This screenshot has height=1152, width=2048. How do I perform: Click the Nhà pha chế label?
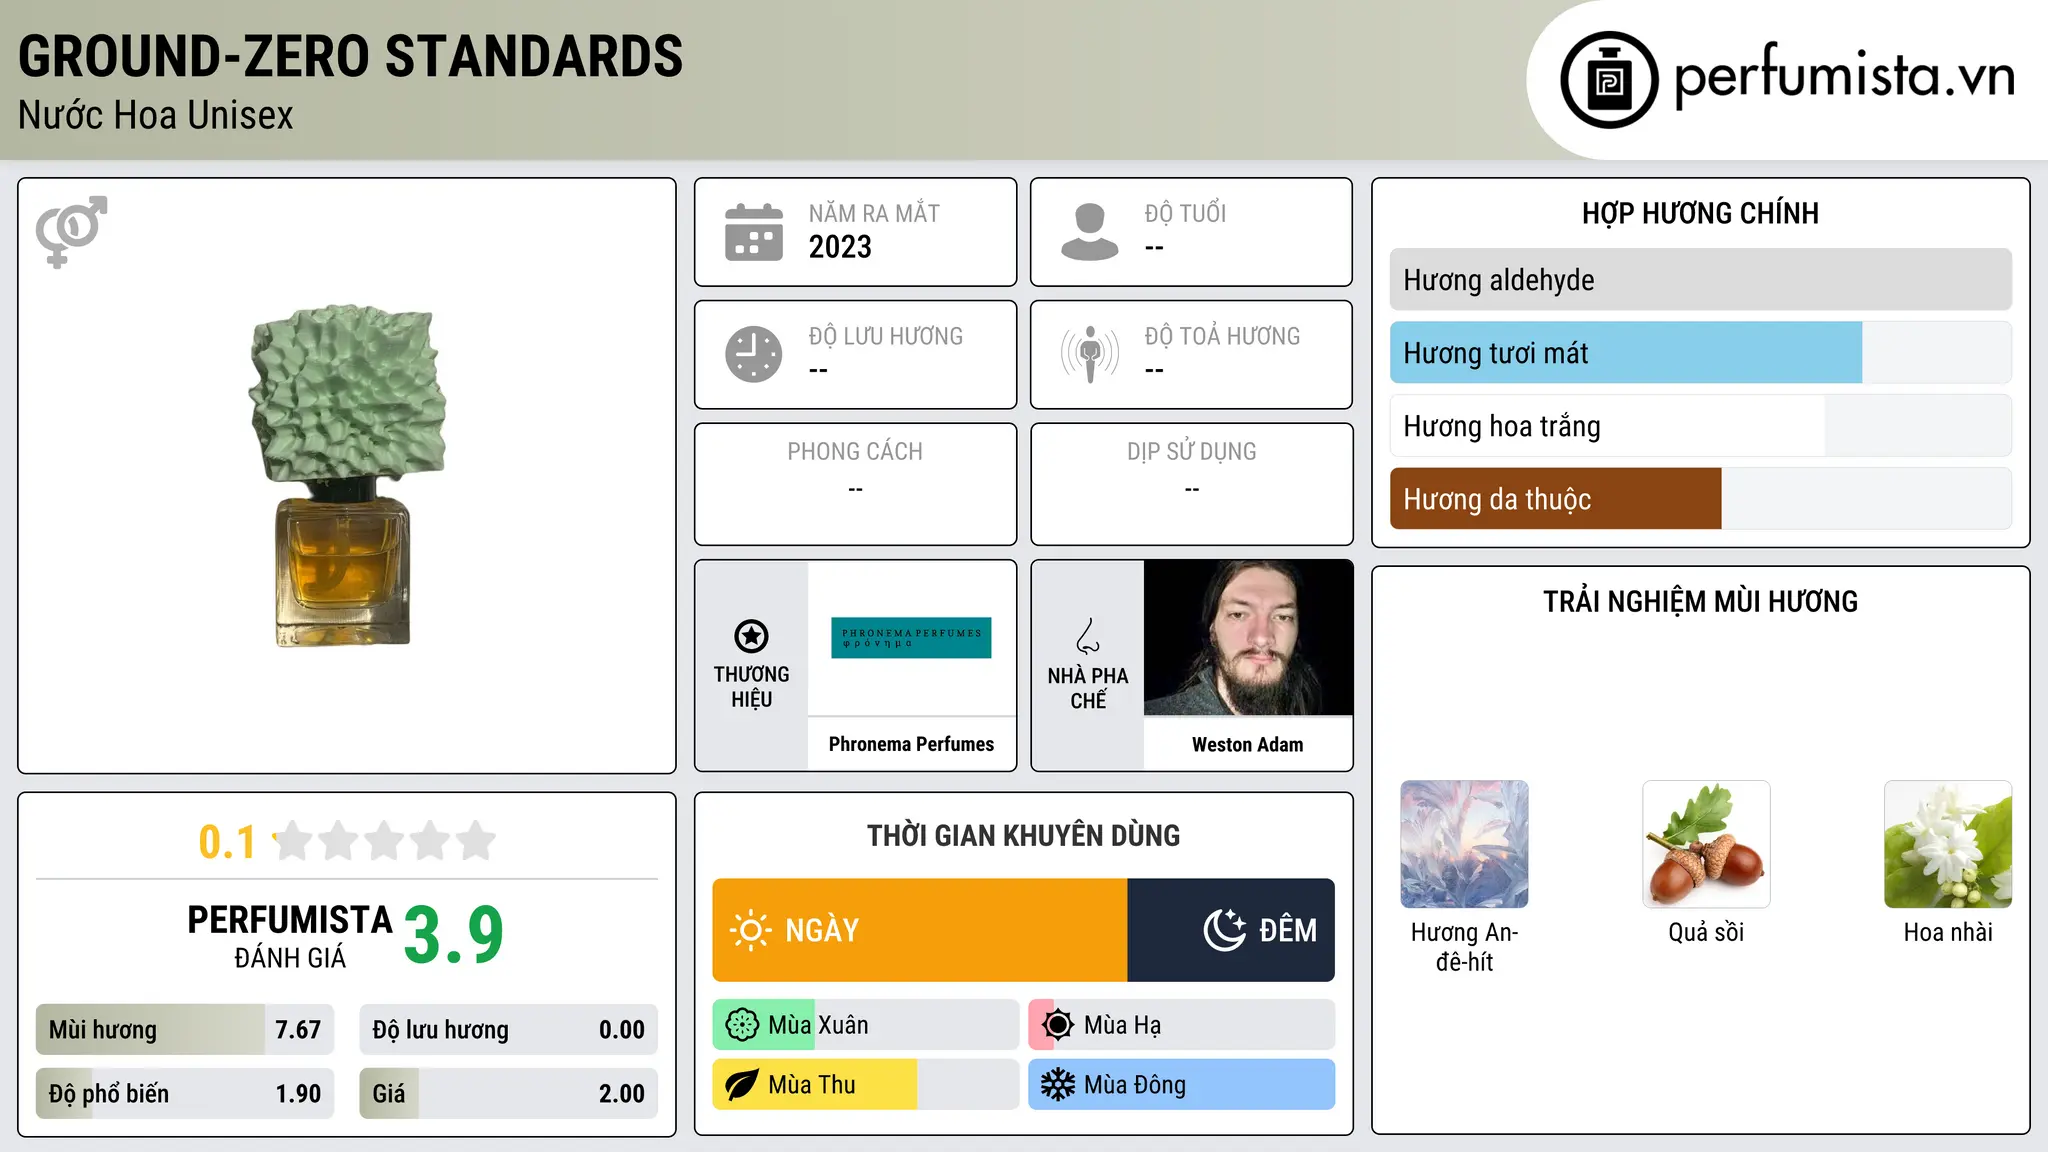point(1088,688)
